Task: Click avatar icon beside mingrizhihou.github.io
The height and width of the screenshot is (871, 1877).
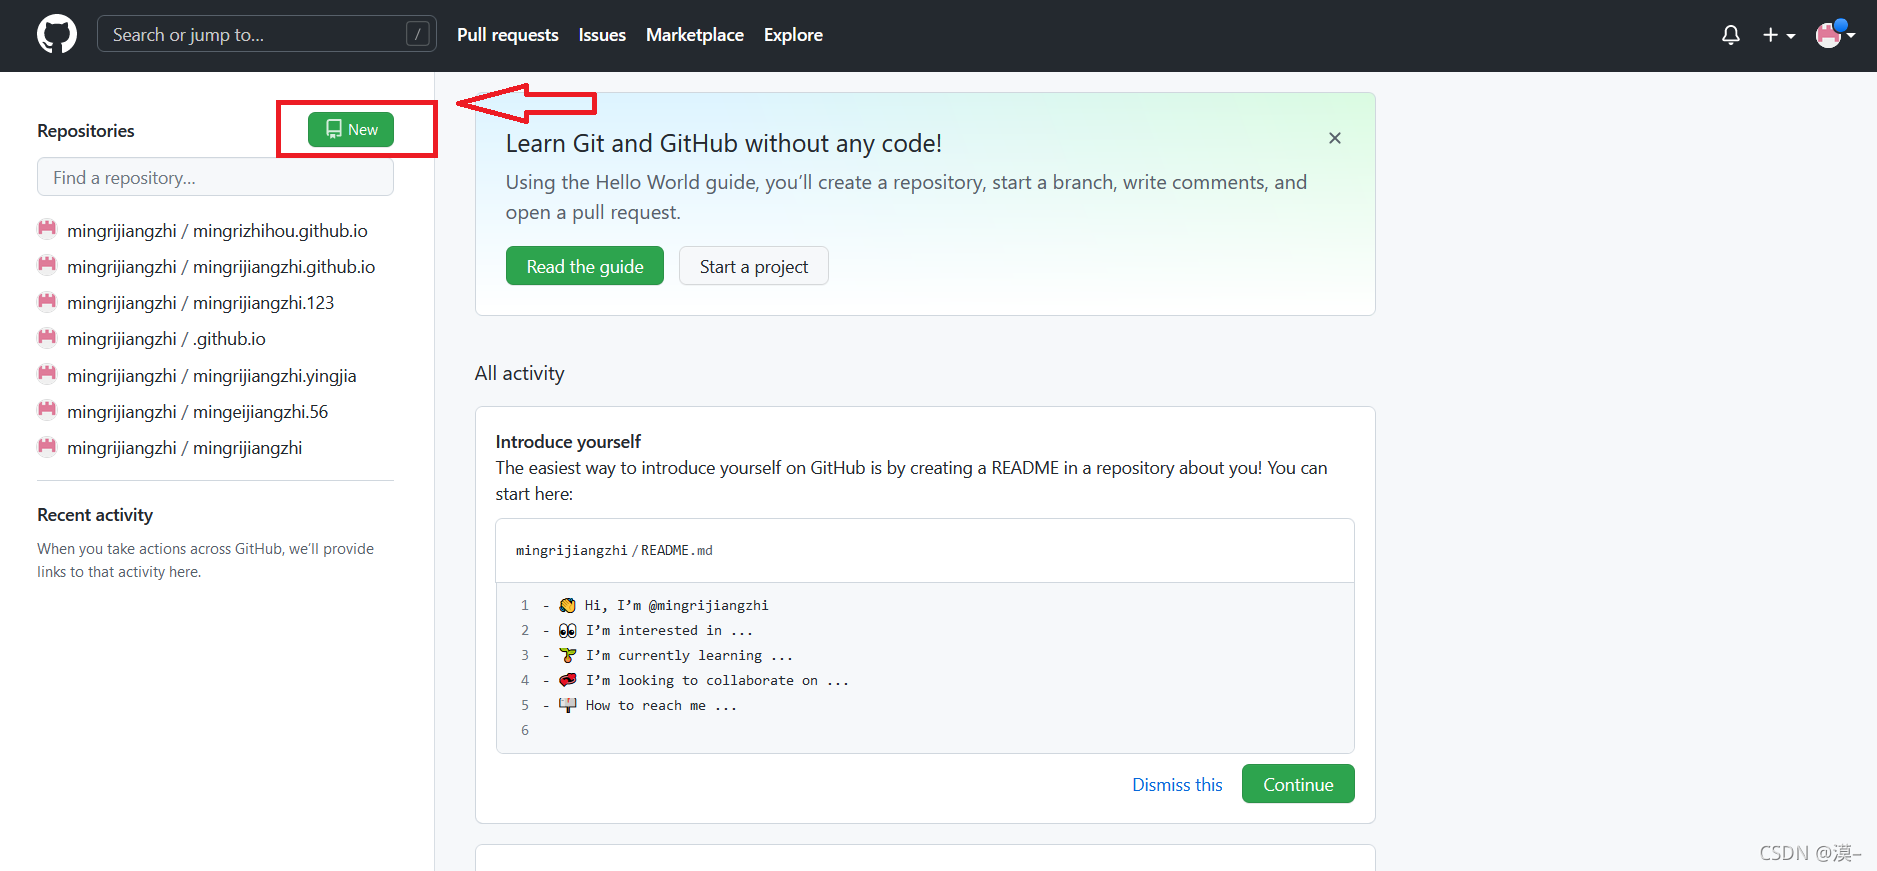Action: pyautogui.click(x=47, y=229)
